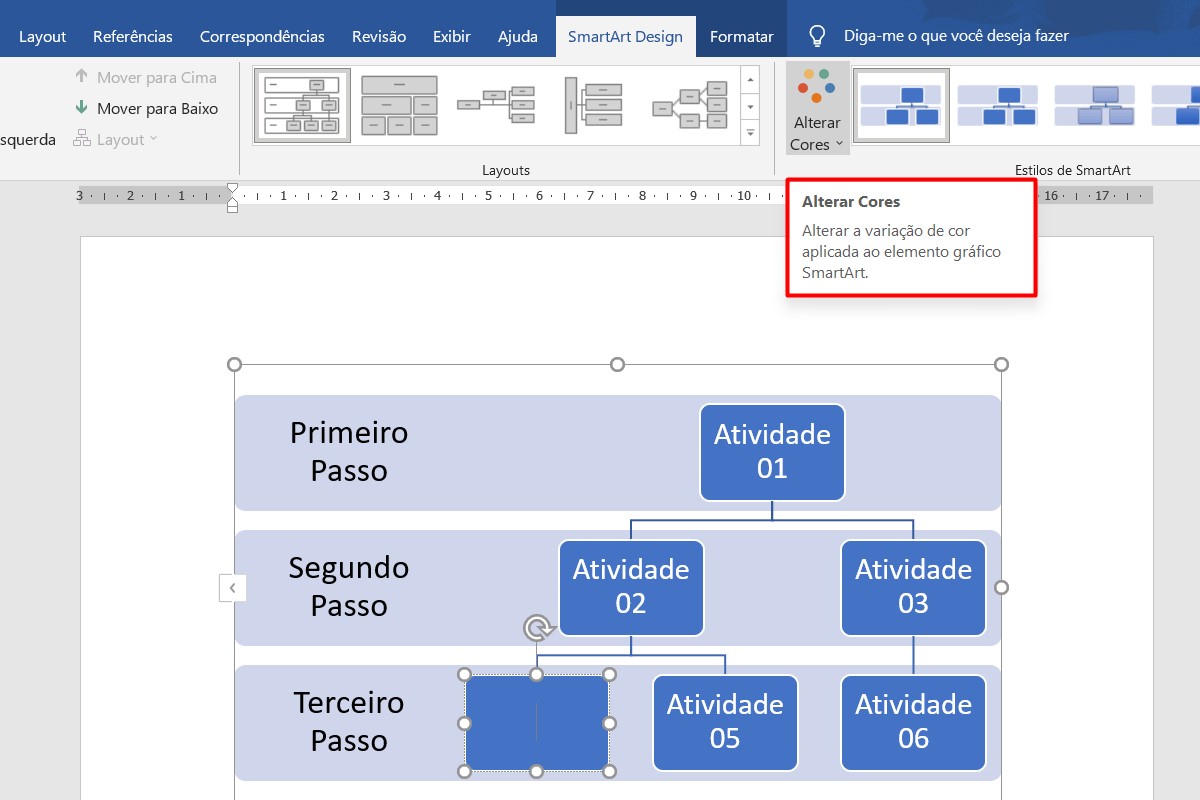Select the fifth layouts gallery thumbnail
The image size is (1200, 800).
(690, 104)
